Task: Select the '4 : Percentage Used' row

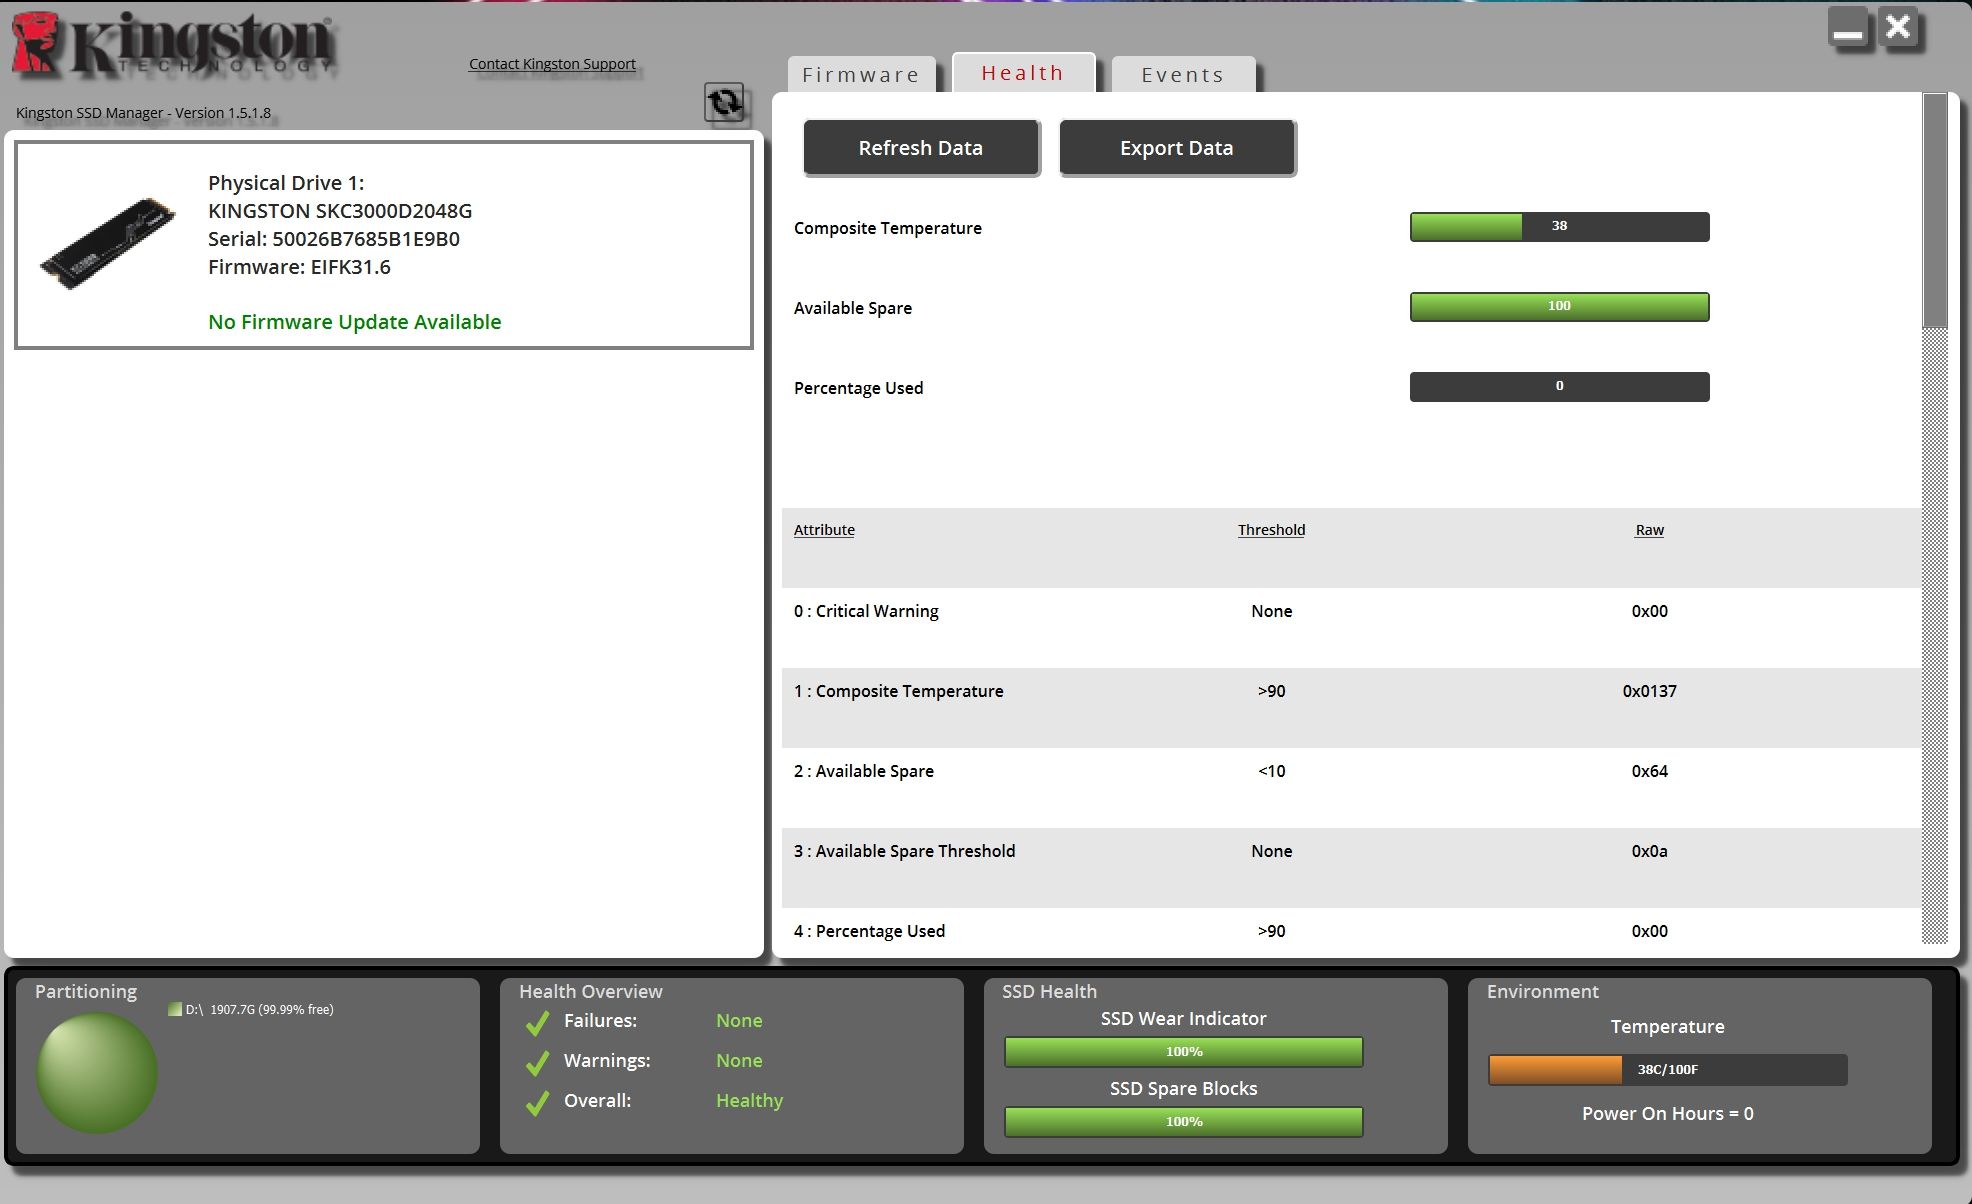Action: 1351,931
